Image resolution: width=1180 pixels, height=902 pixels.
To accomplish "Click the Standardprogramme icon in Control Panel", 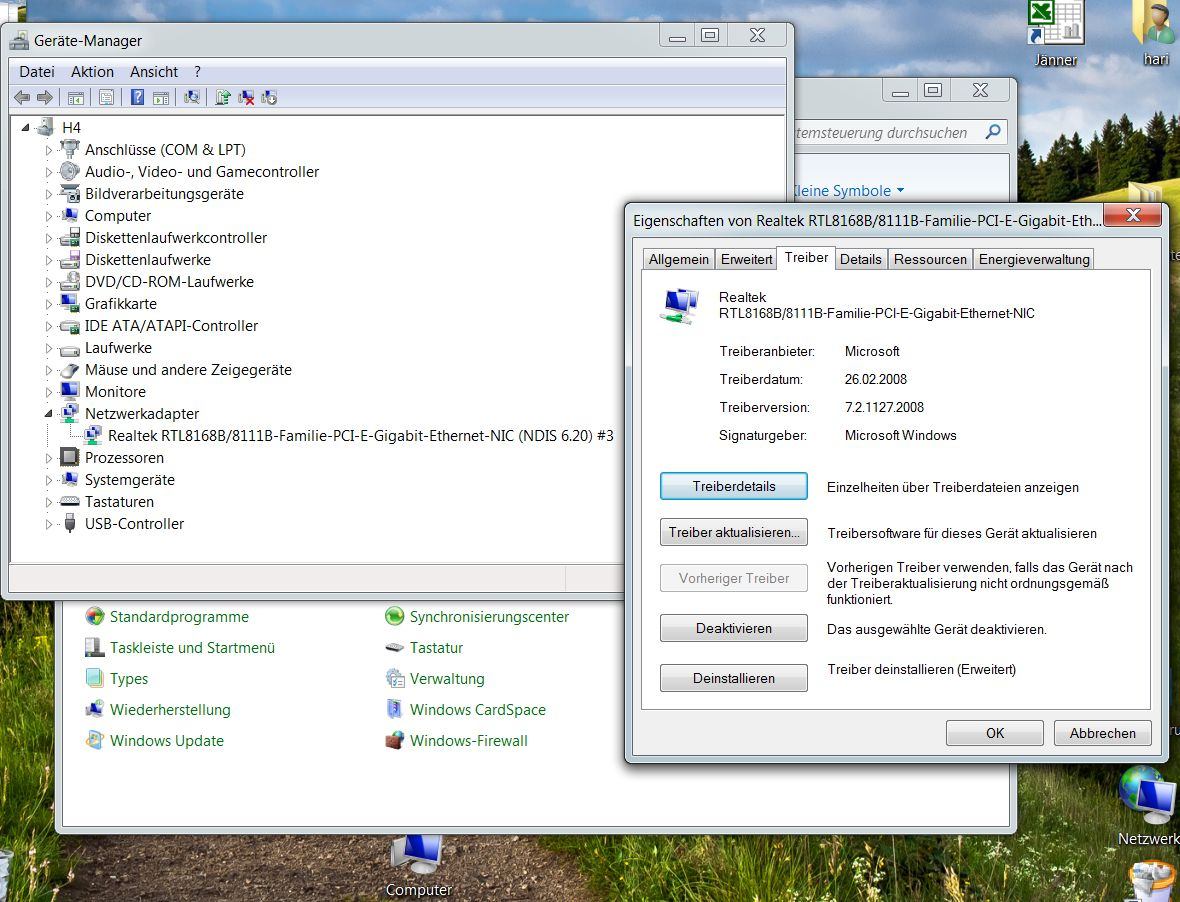I will pos(95,616).
